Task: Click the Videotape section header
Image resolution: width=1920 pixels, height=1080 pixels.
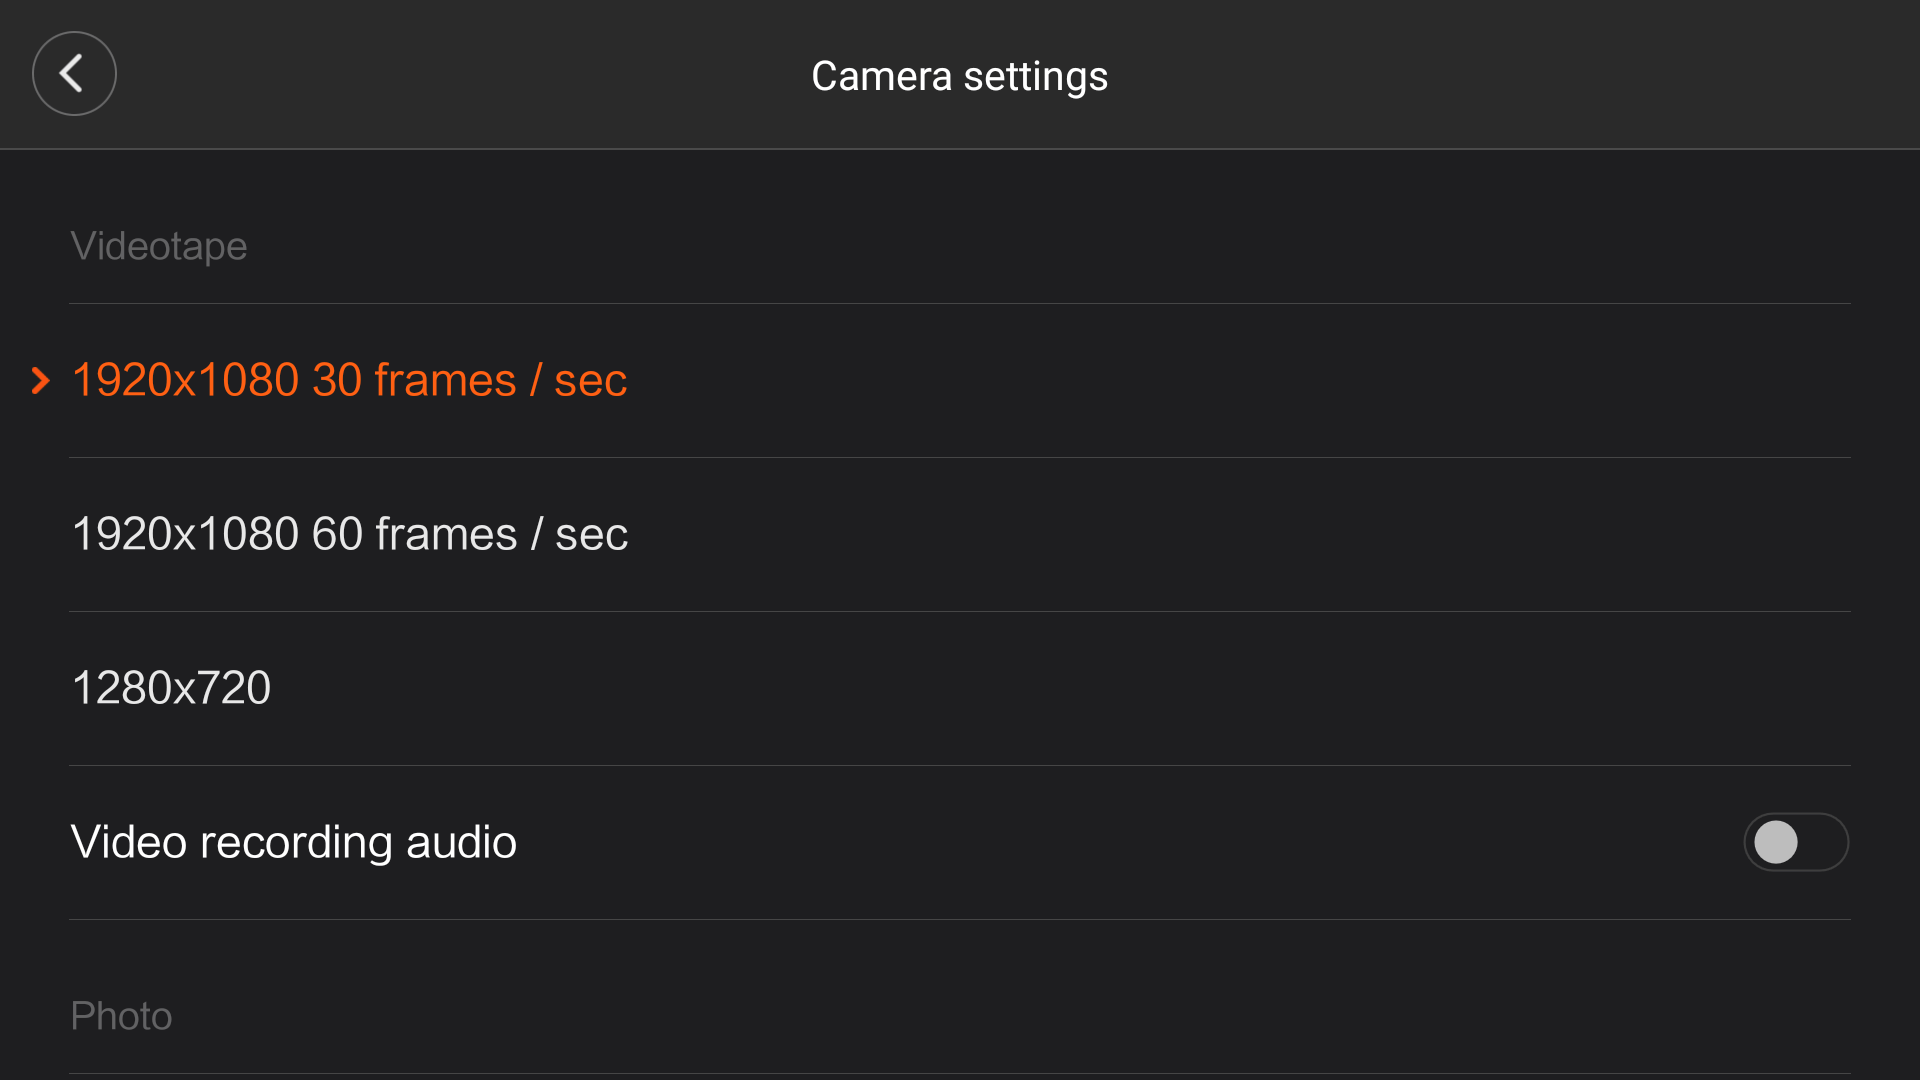Action: point(159,246)
